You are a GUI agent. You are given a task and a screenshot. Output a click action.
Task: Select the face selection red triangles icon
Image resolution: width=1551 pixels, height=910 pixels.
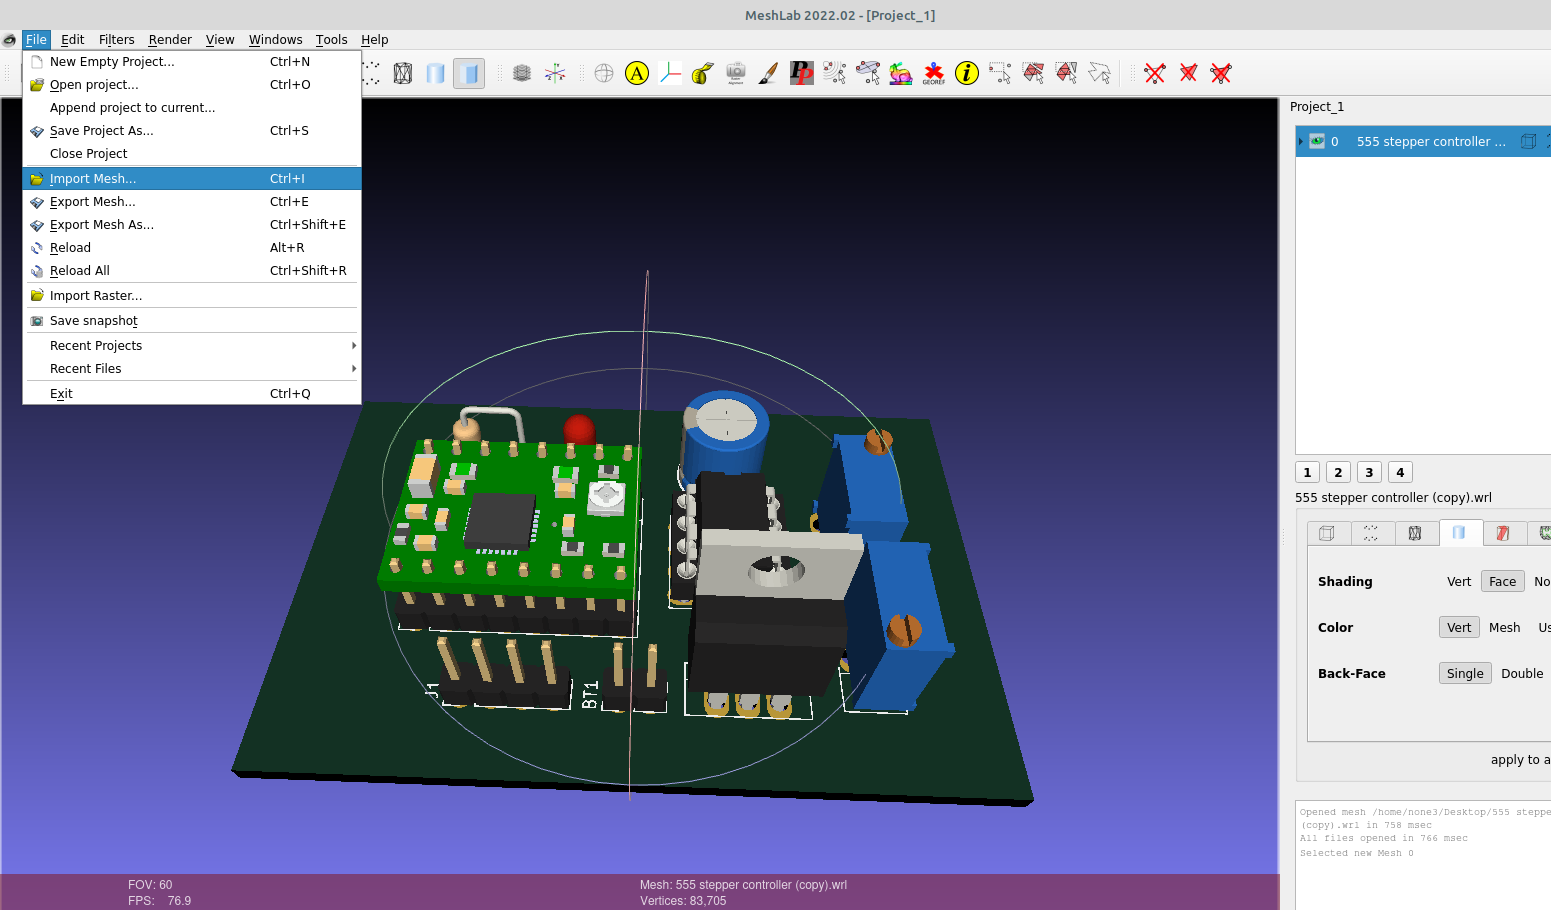[1033, 72]
